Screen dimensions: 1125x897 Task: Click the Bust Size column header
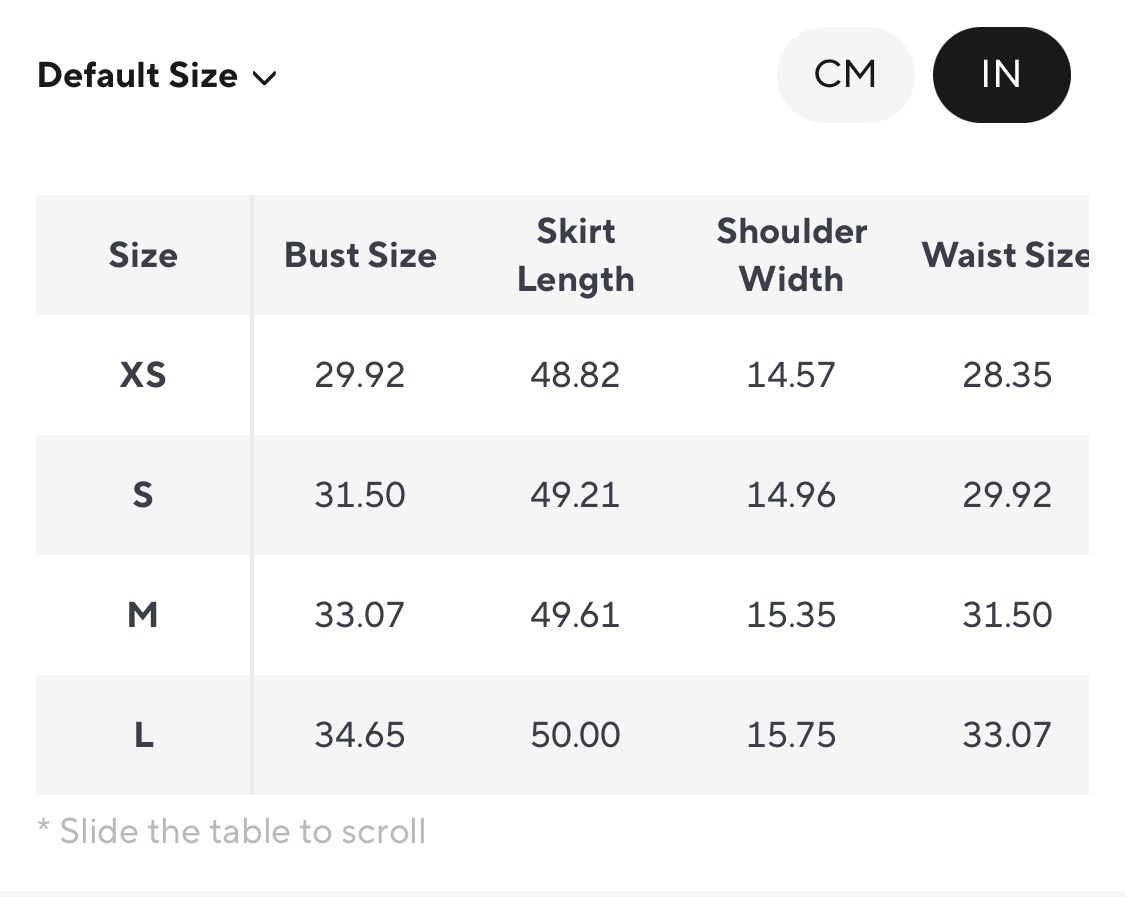pyautogui.click(x=360, y=255)
